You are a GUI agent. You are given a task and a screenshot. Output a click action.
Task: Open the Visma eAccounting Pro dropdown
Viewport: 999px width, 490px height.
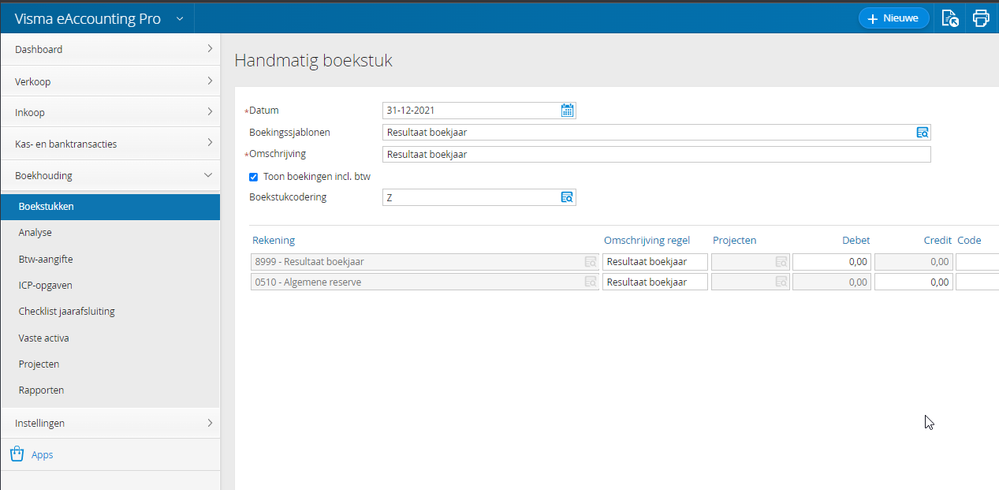[179, 18]
